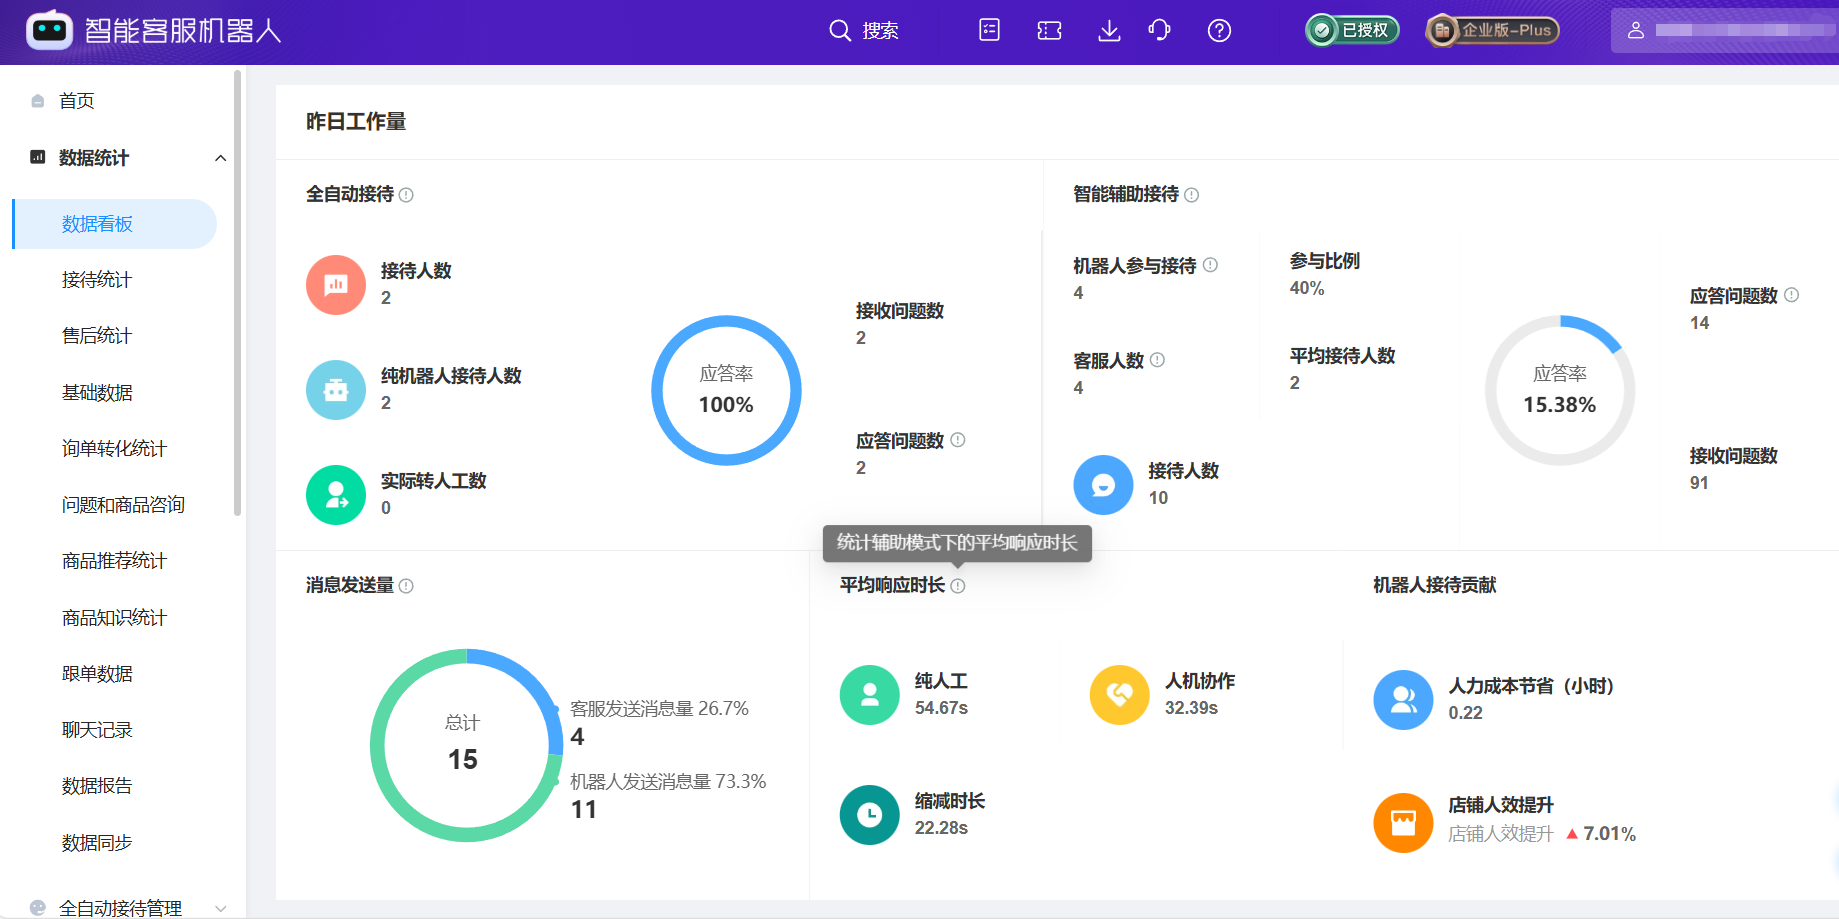Click the info icon next to 全自动接待

[406, 195]
